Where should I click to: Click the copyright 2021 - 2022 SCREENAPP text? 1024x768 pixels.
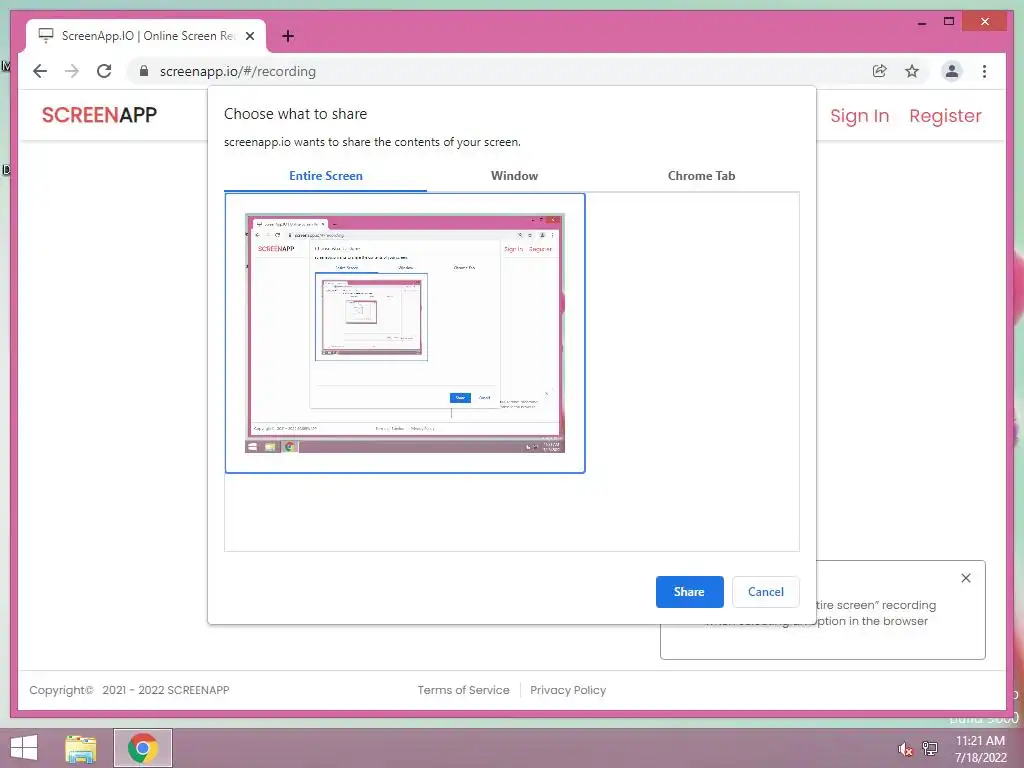129,690
